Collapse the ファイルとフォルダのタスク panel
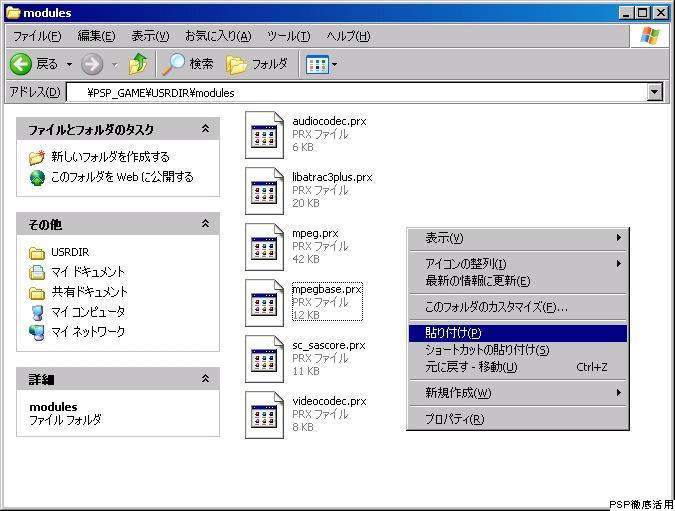Viewport: 675px width, 511px height. point(206,129)
